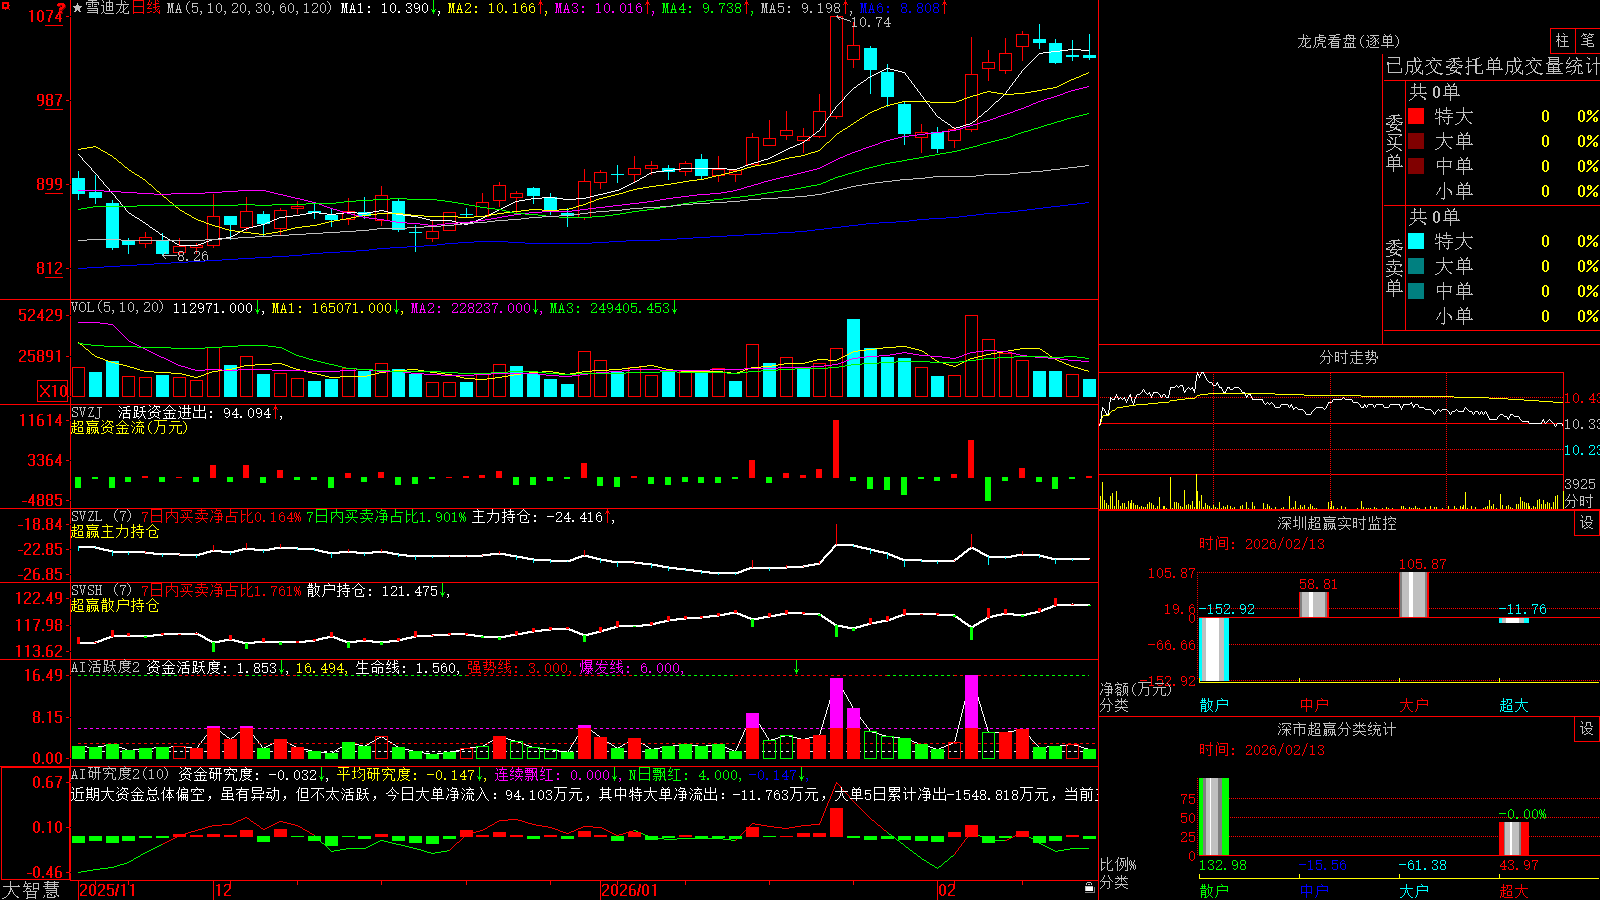The height and width of the screenshot is (900, 1600).
Task: Click the 时间: 2026/02/13 label in 实时监控
Action: pyautogui.click(x=1262, y=544)
